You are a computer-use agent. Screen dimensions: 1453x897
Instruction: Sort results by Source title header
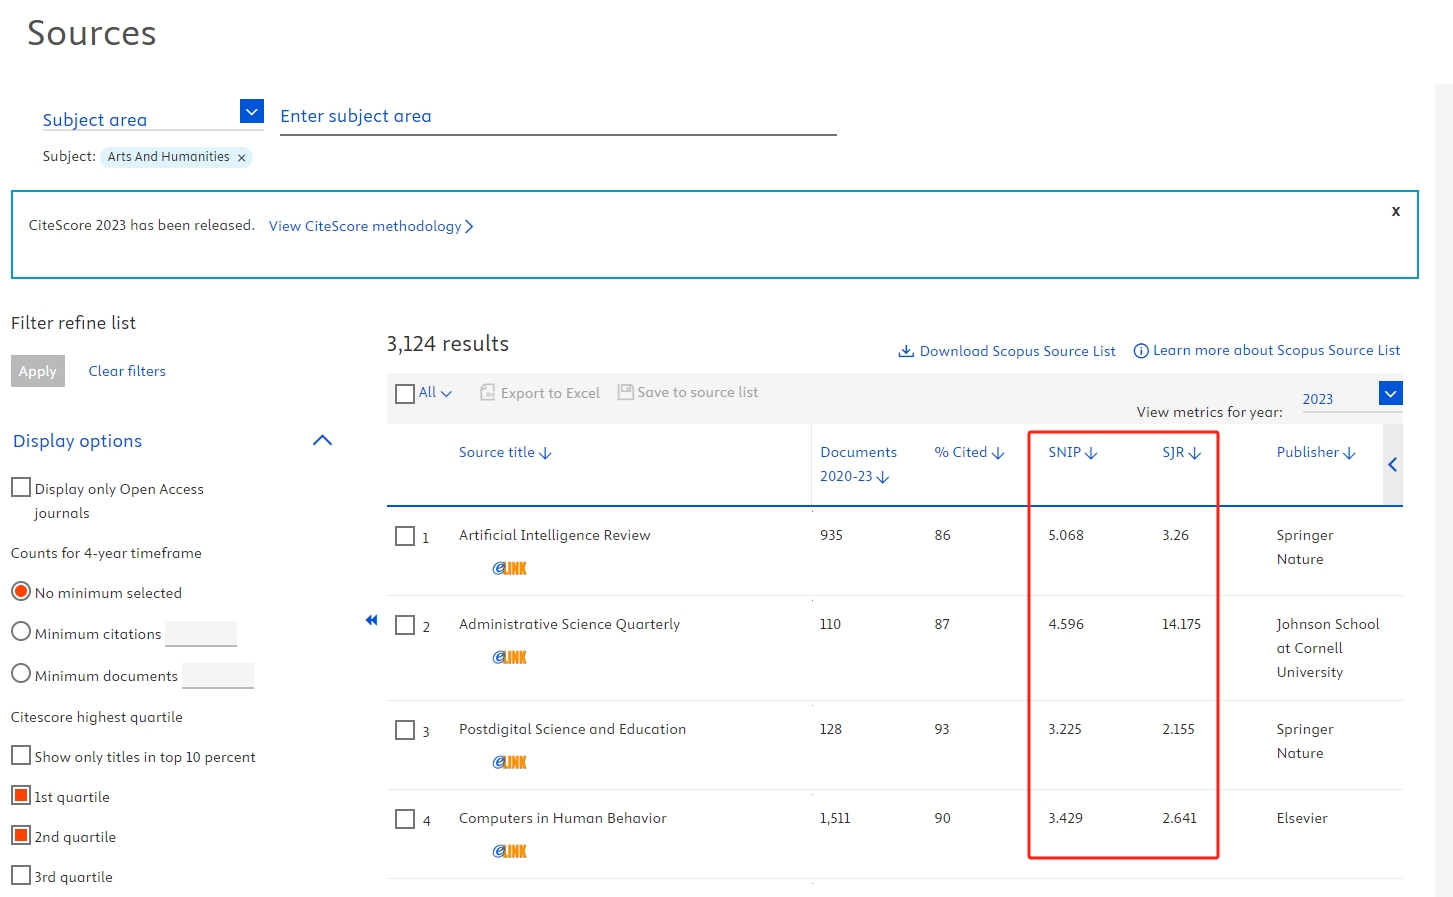pyautogui.click(x=504, y=453)
